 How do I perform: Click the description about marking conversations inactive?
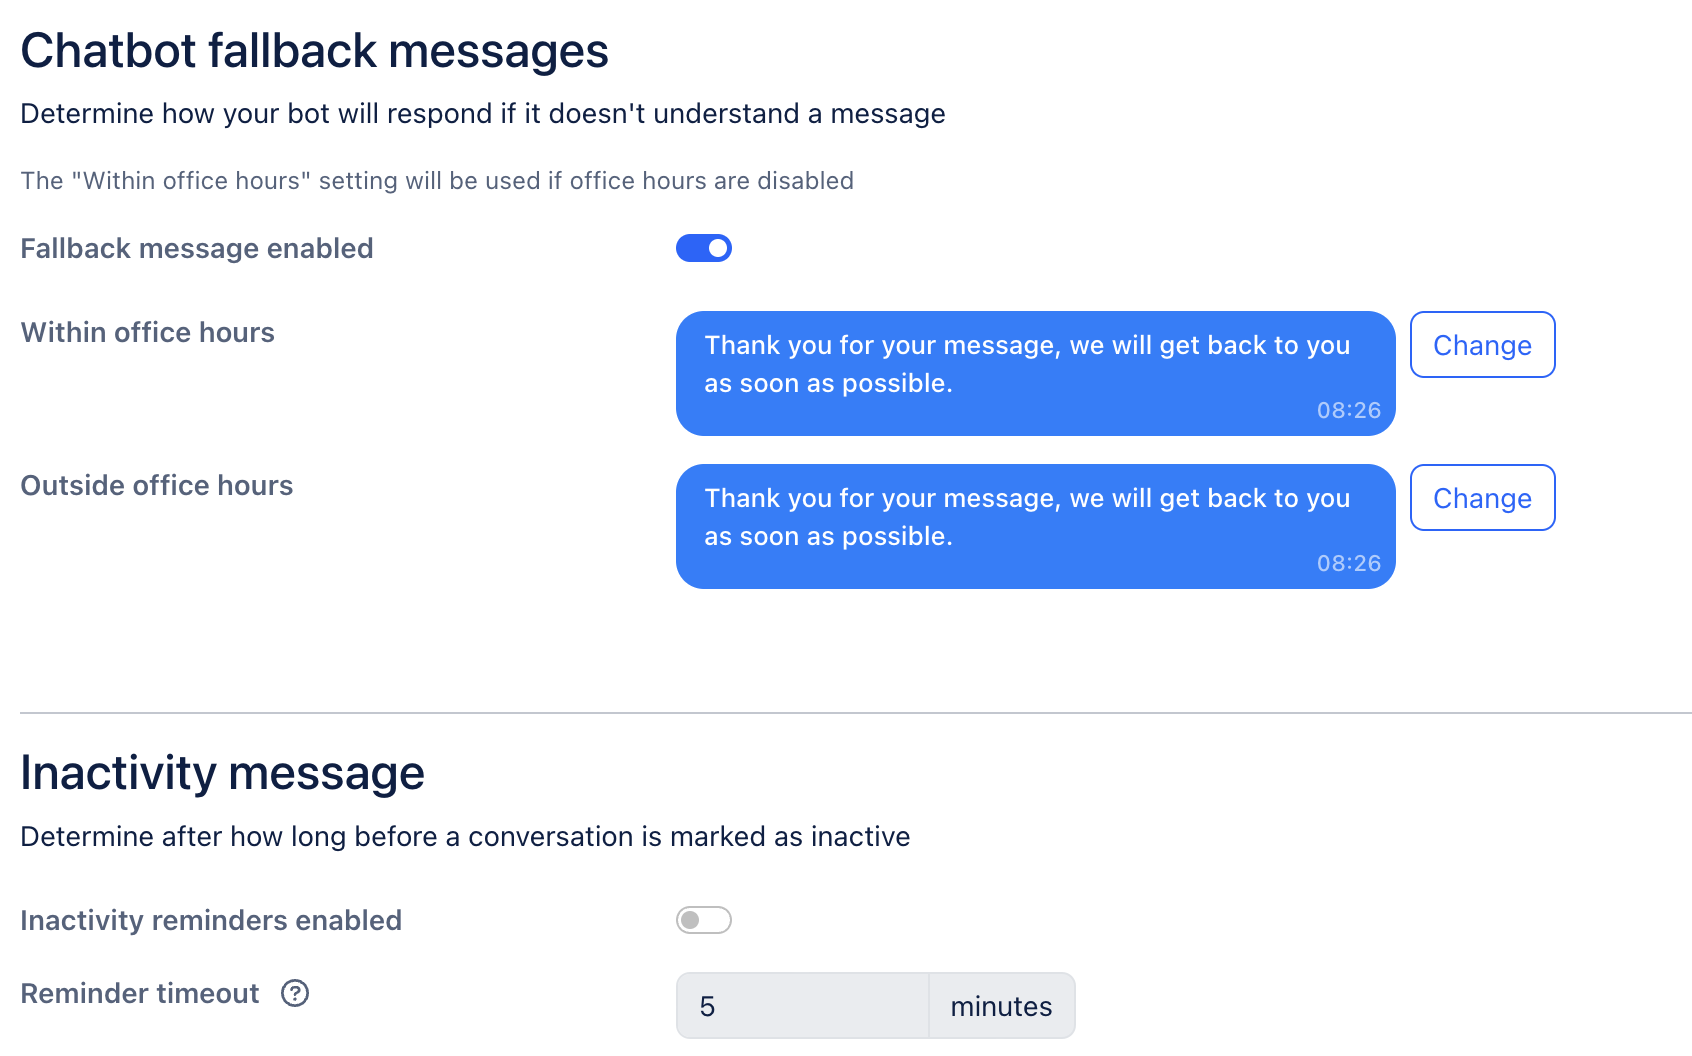(465, 836)
